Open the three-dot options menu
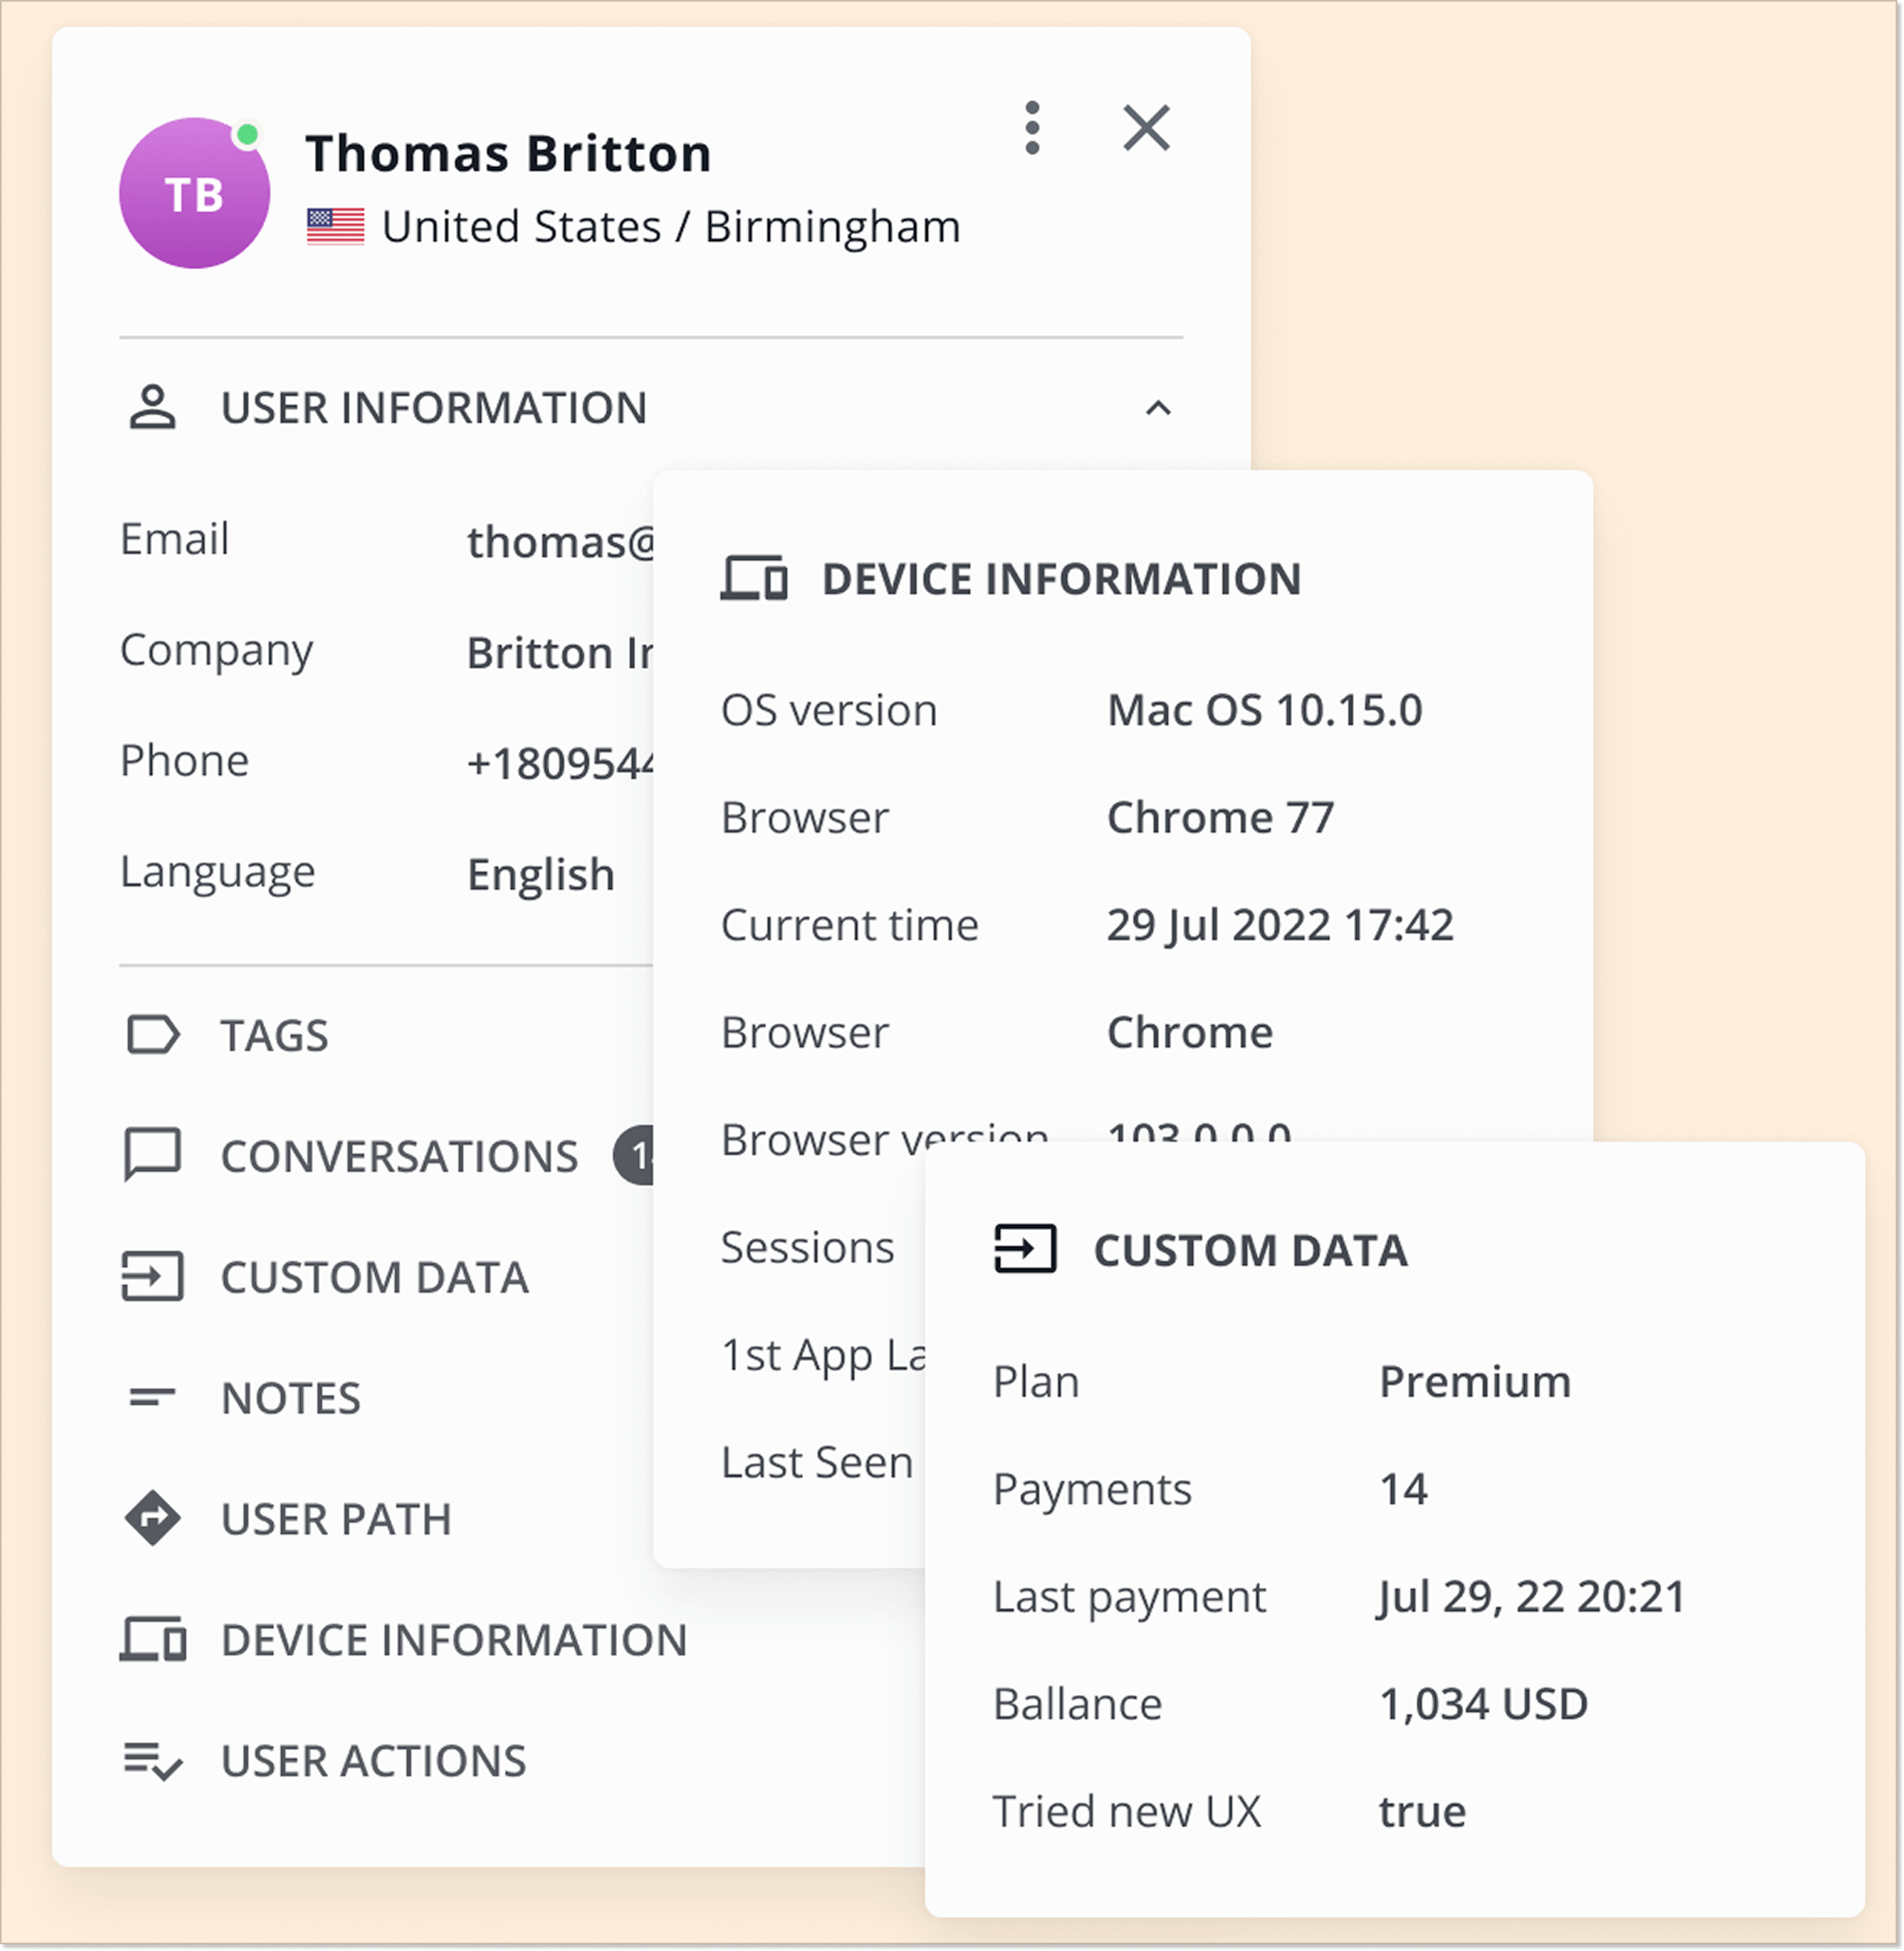Image resolution: width=1904 pixels, height=1951 pixels. [x=1032, y=127]
